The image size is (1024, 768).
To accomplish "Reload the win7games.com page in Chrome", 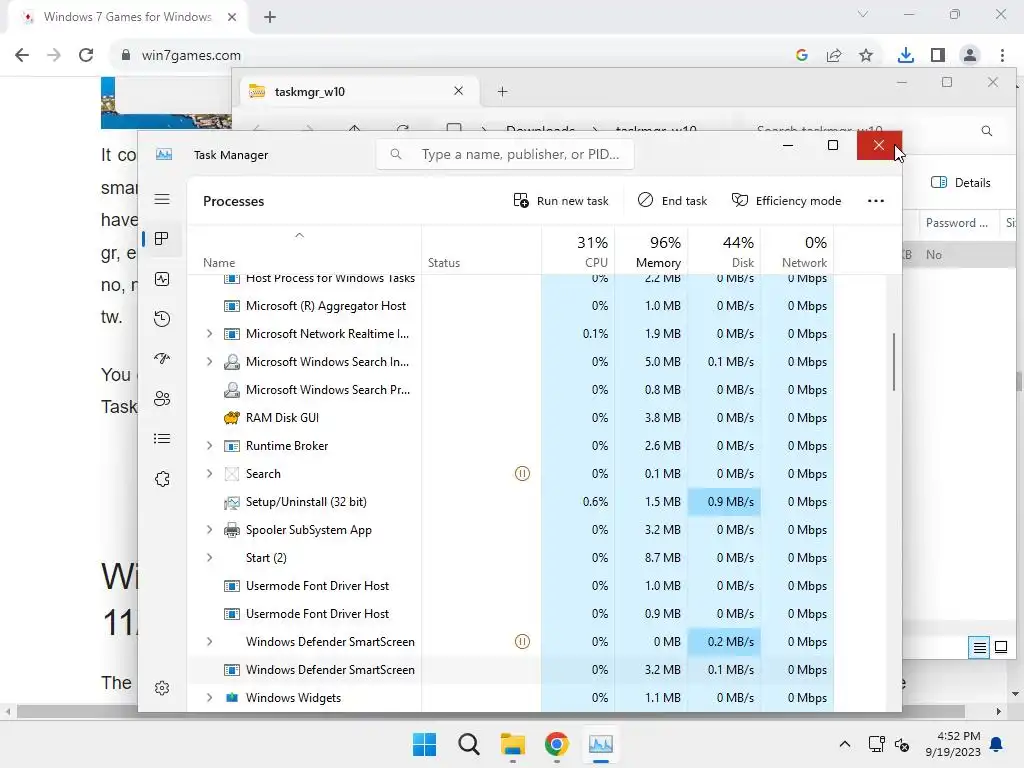I will [86, 55].
